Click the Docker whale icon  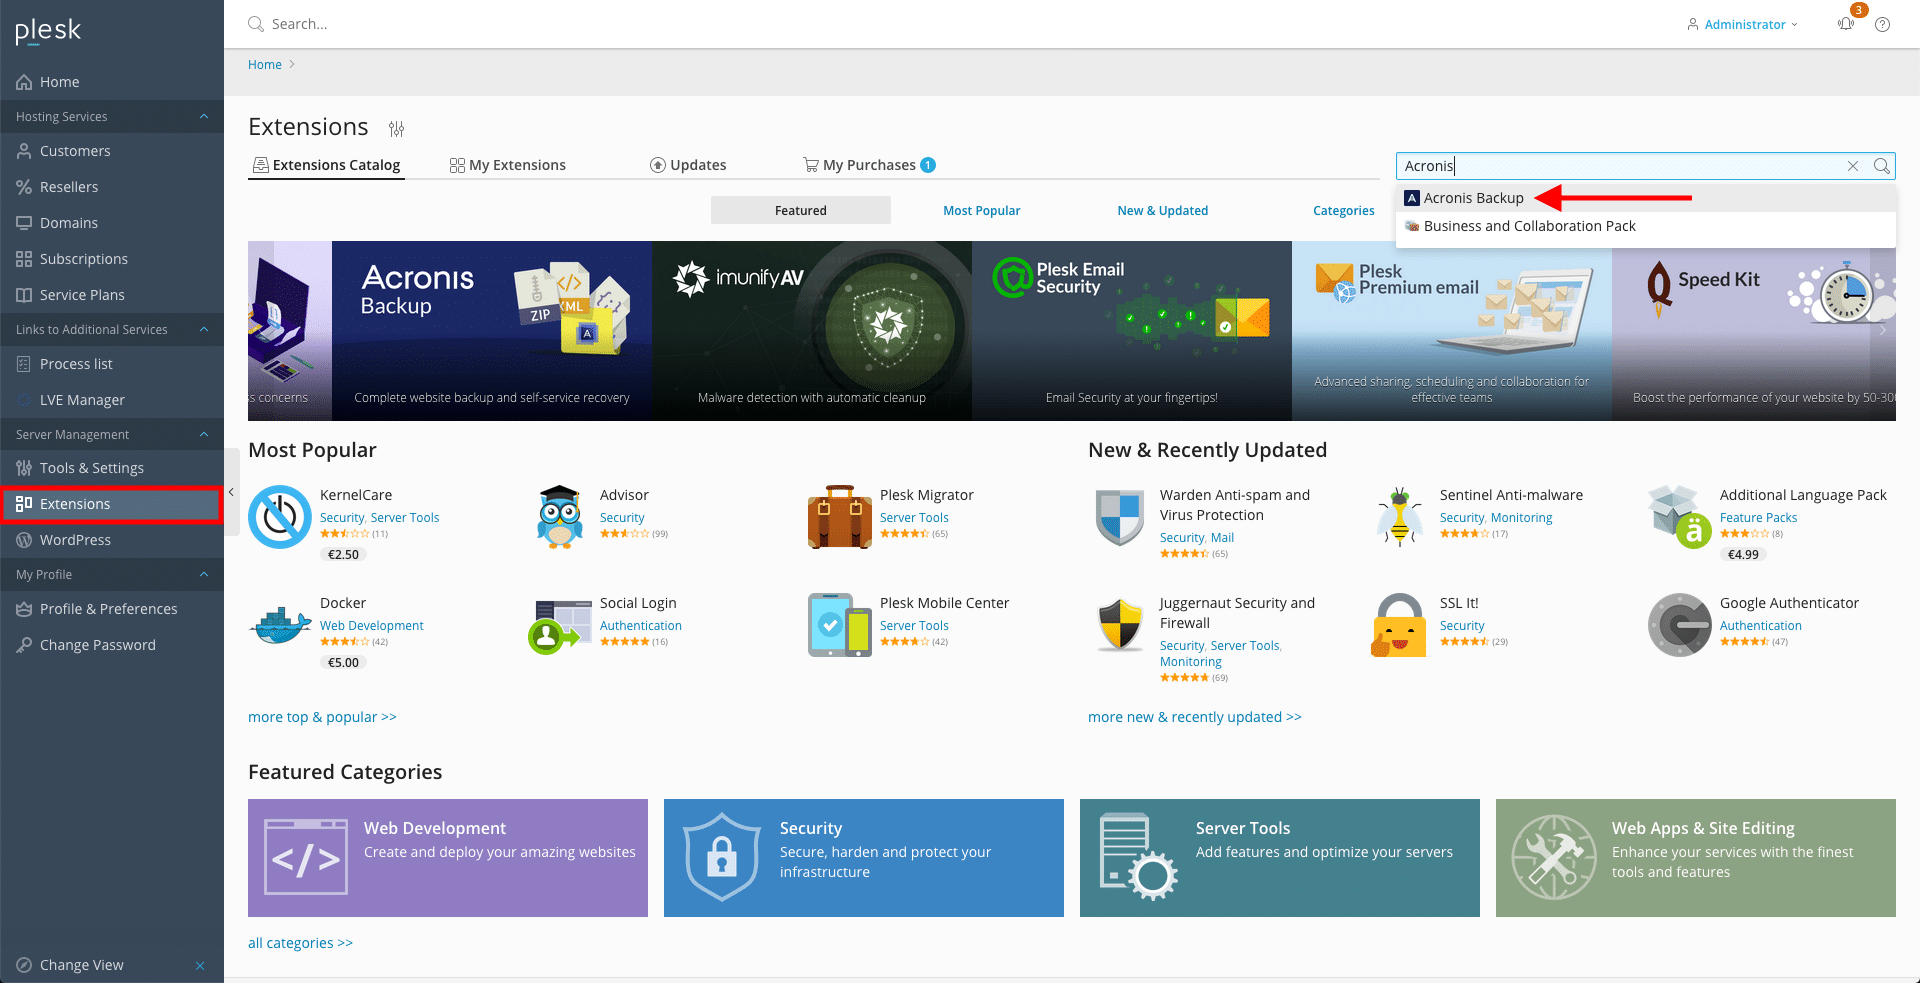(280, 625)
